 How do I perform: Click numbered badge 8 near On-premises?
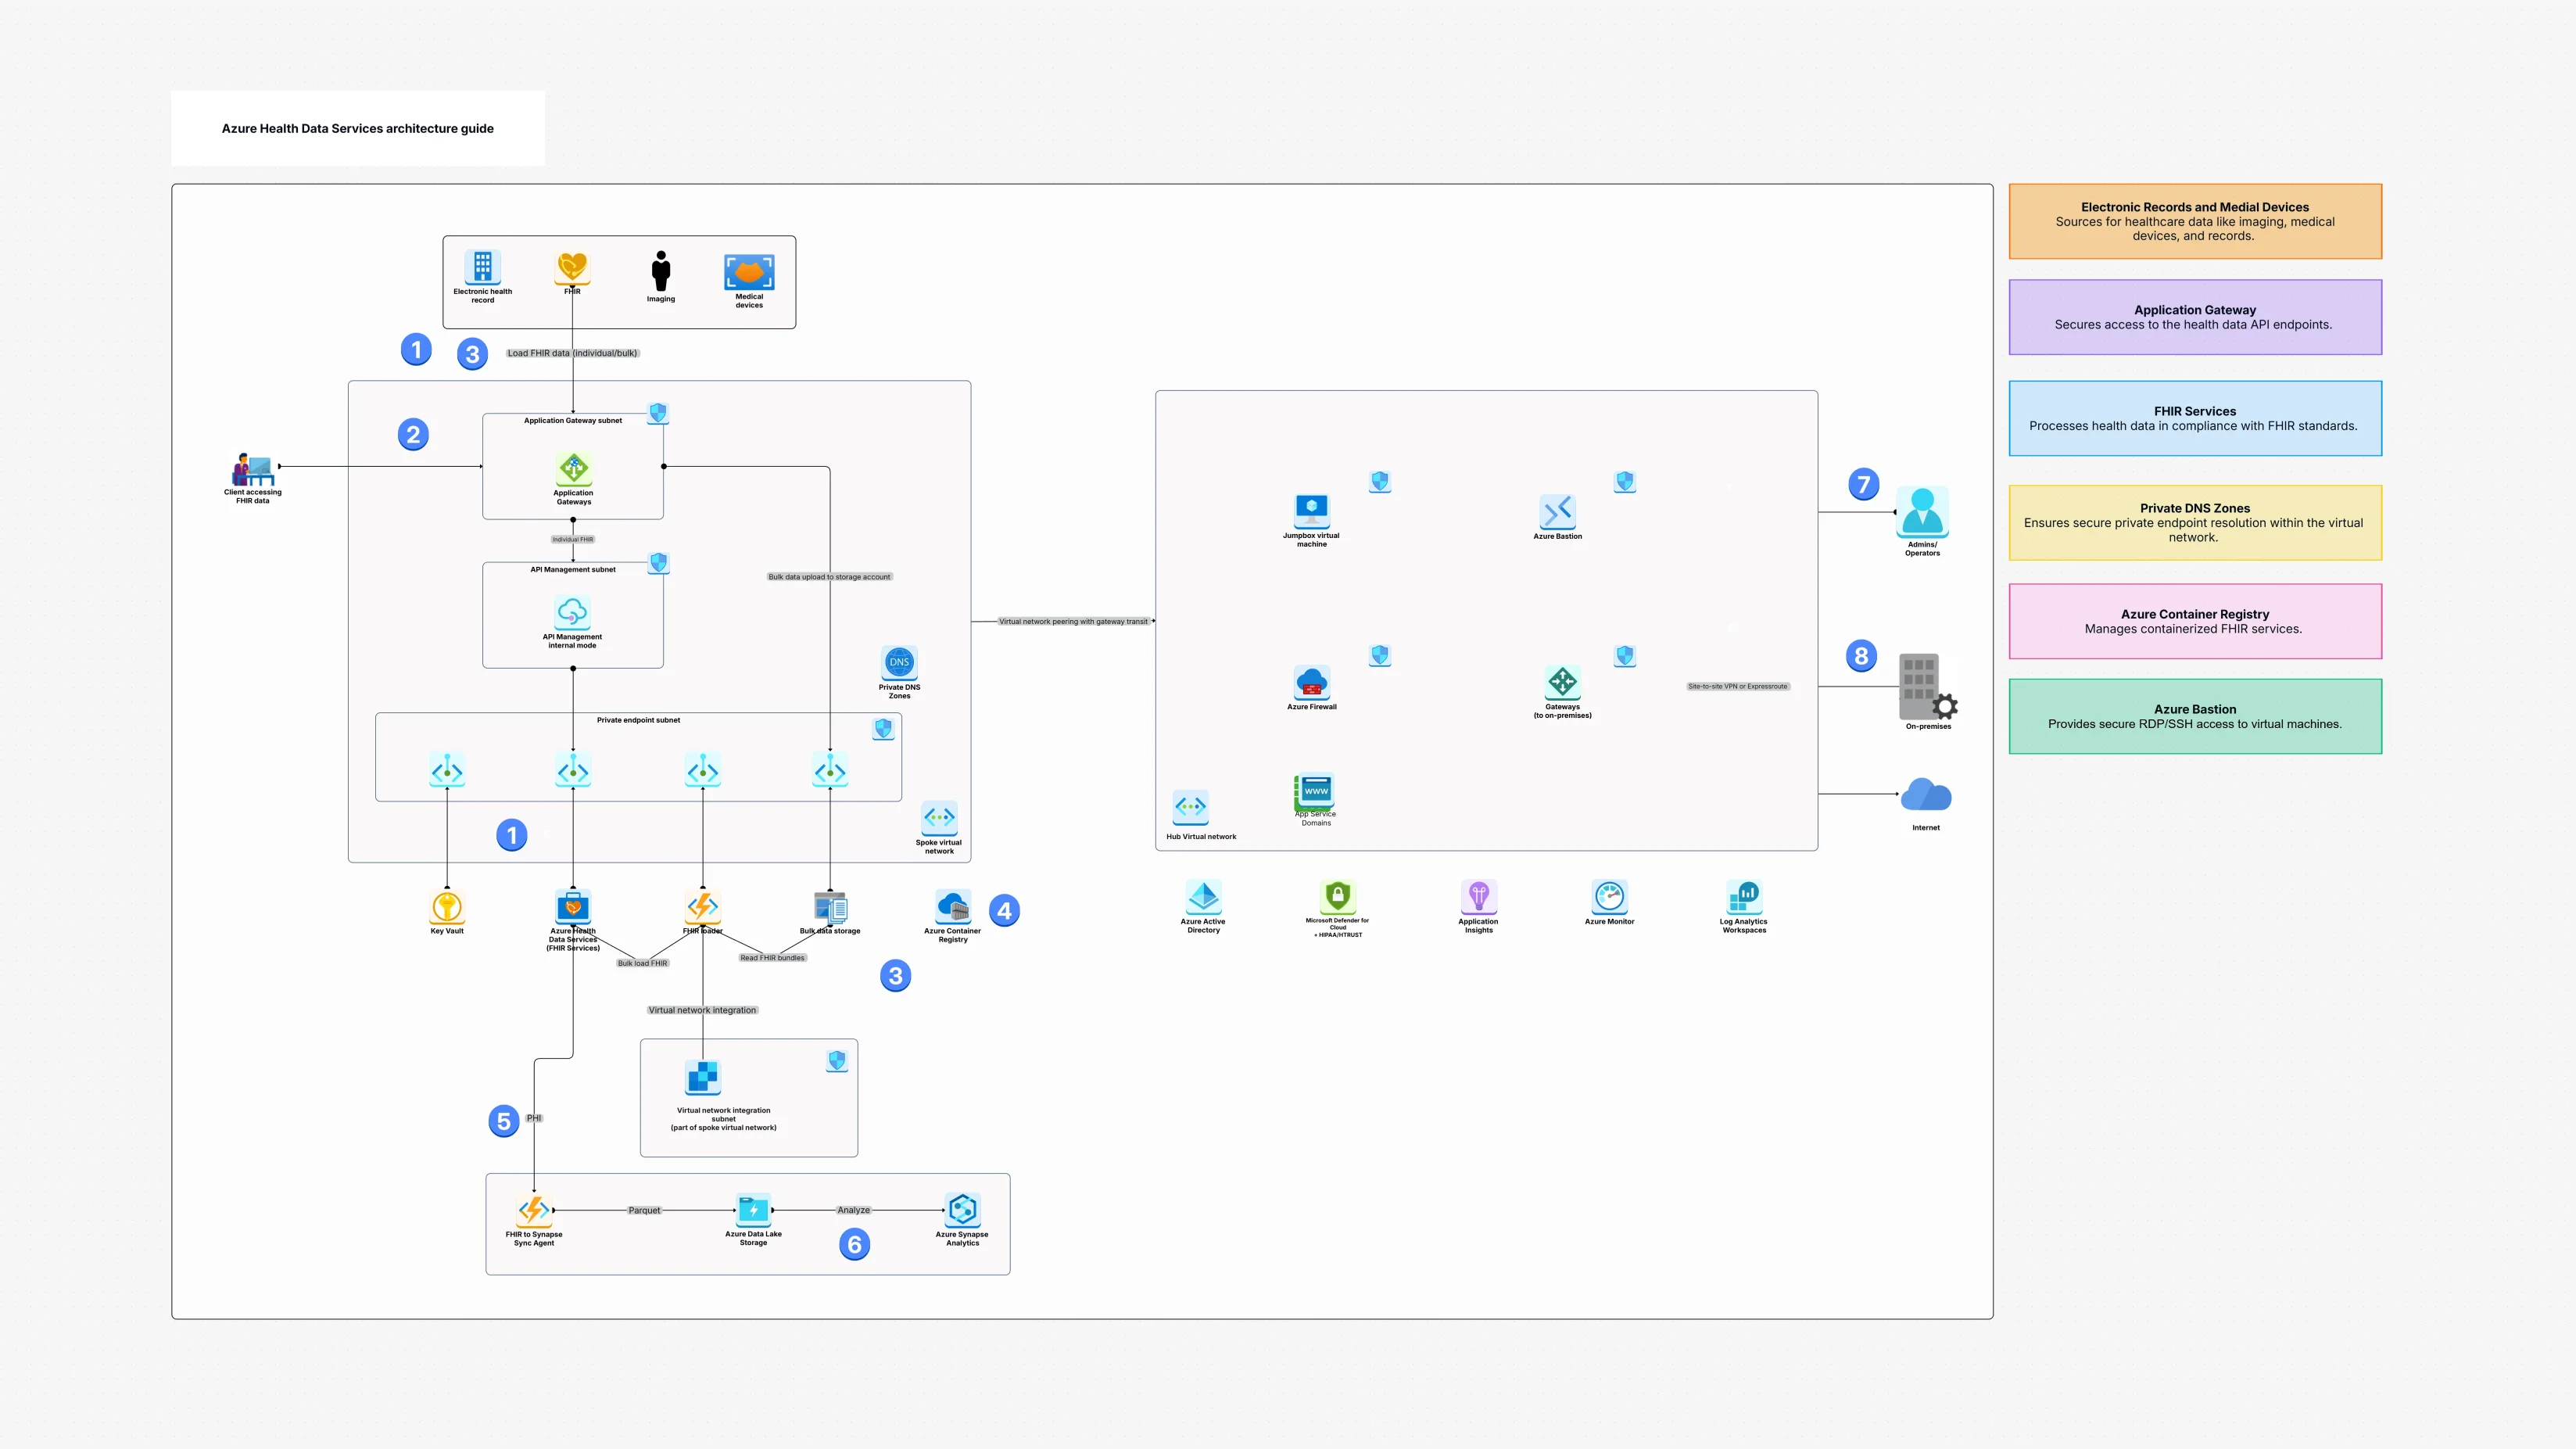coord(1862,656)
